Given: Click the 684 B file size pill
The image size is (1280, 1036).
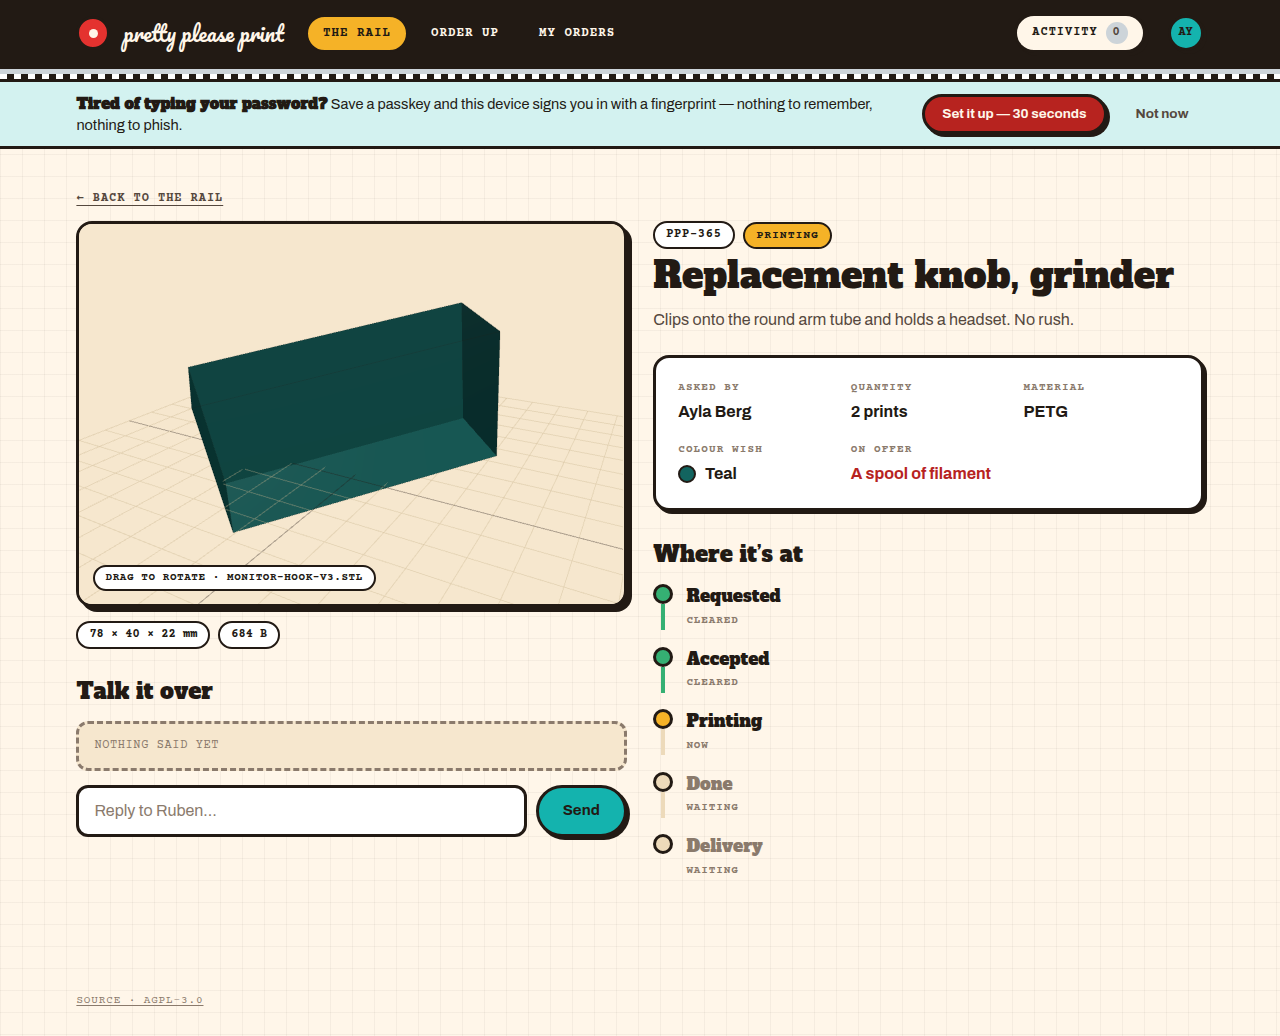Looking at the screenshot, I should 249,634.
